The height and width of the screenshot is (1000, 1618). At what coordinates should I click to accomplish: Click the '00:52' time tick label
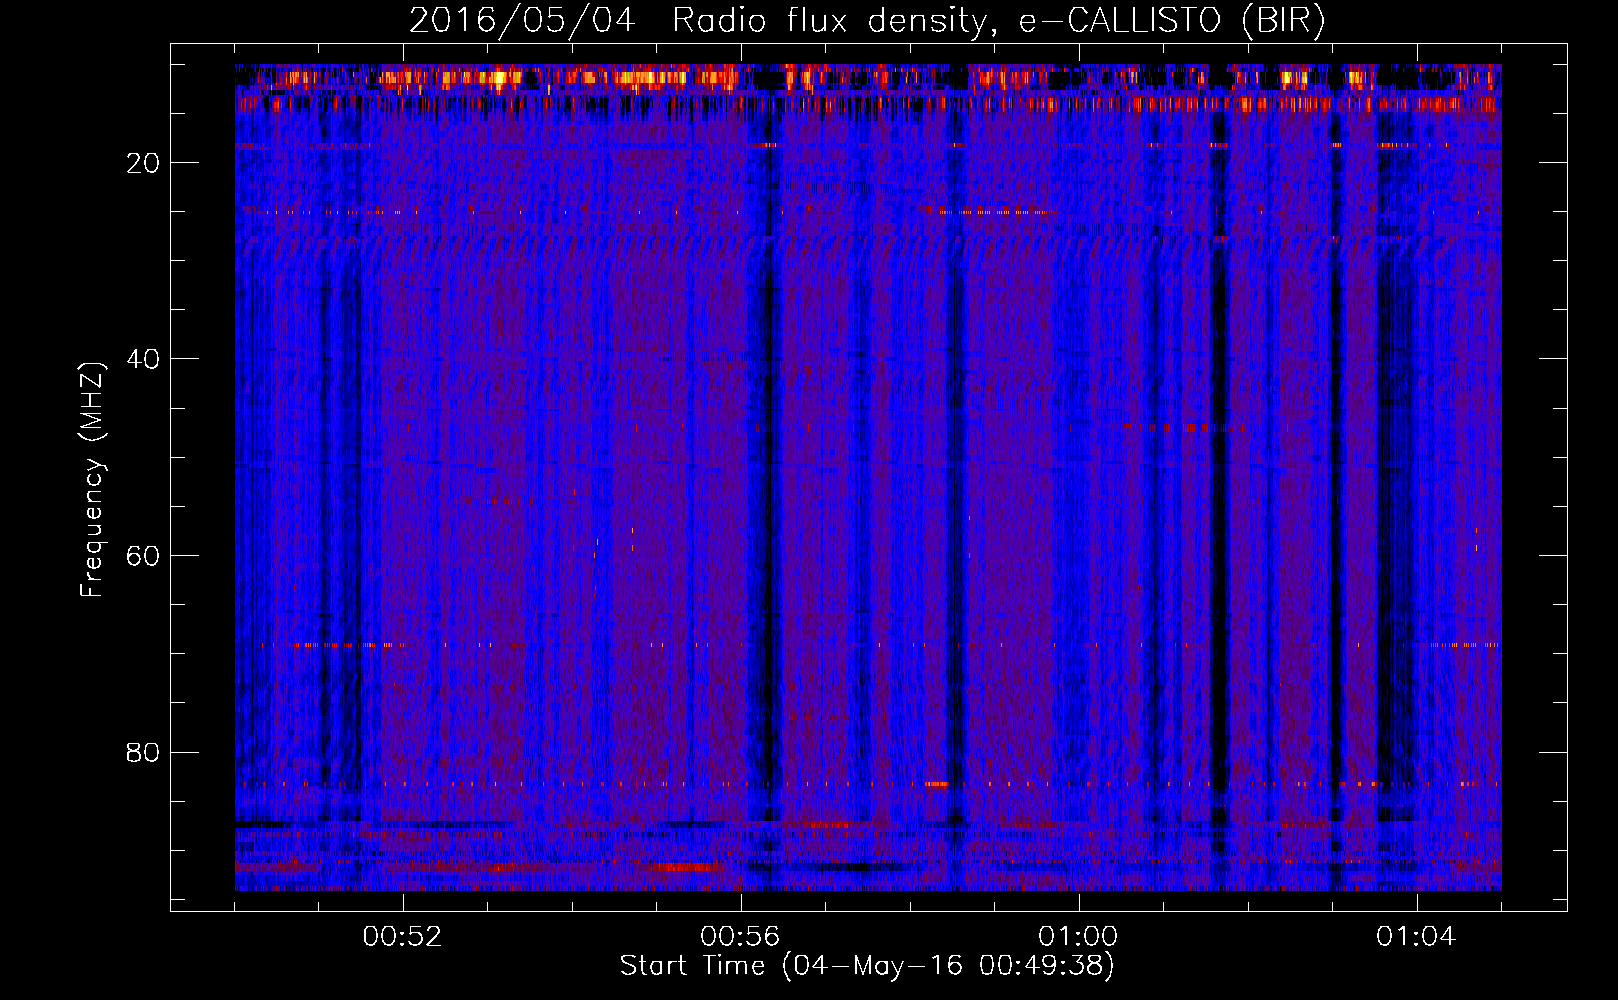[x=403, y=937]
